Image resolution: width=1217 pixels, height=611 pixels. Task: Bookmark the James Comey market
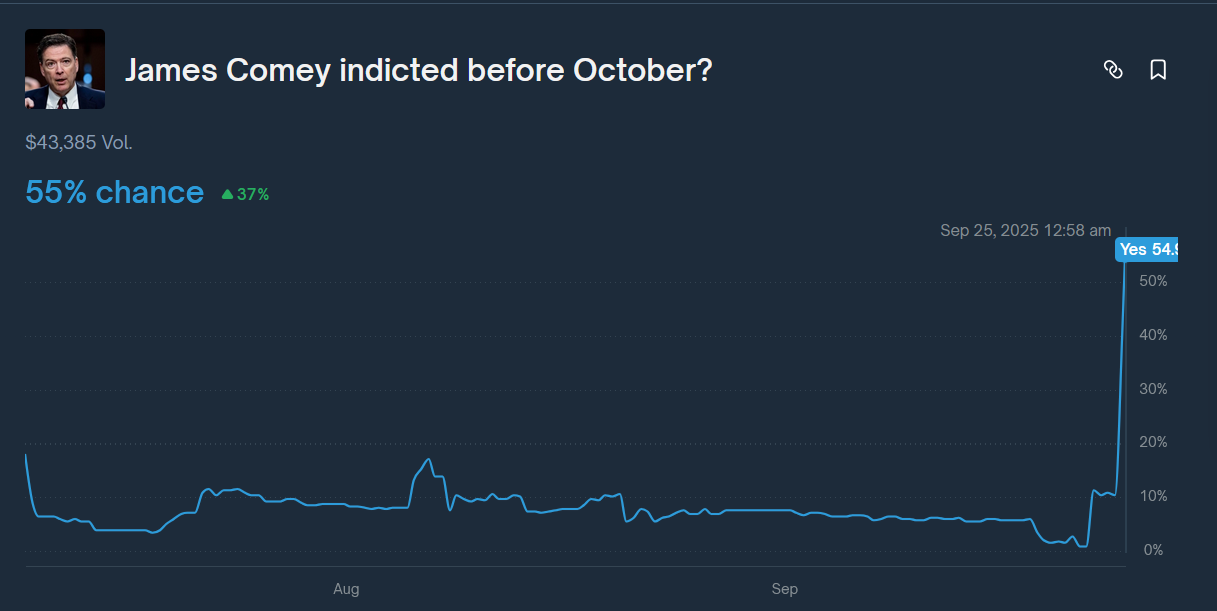[x=1158, y=70]
